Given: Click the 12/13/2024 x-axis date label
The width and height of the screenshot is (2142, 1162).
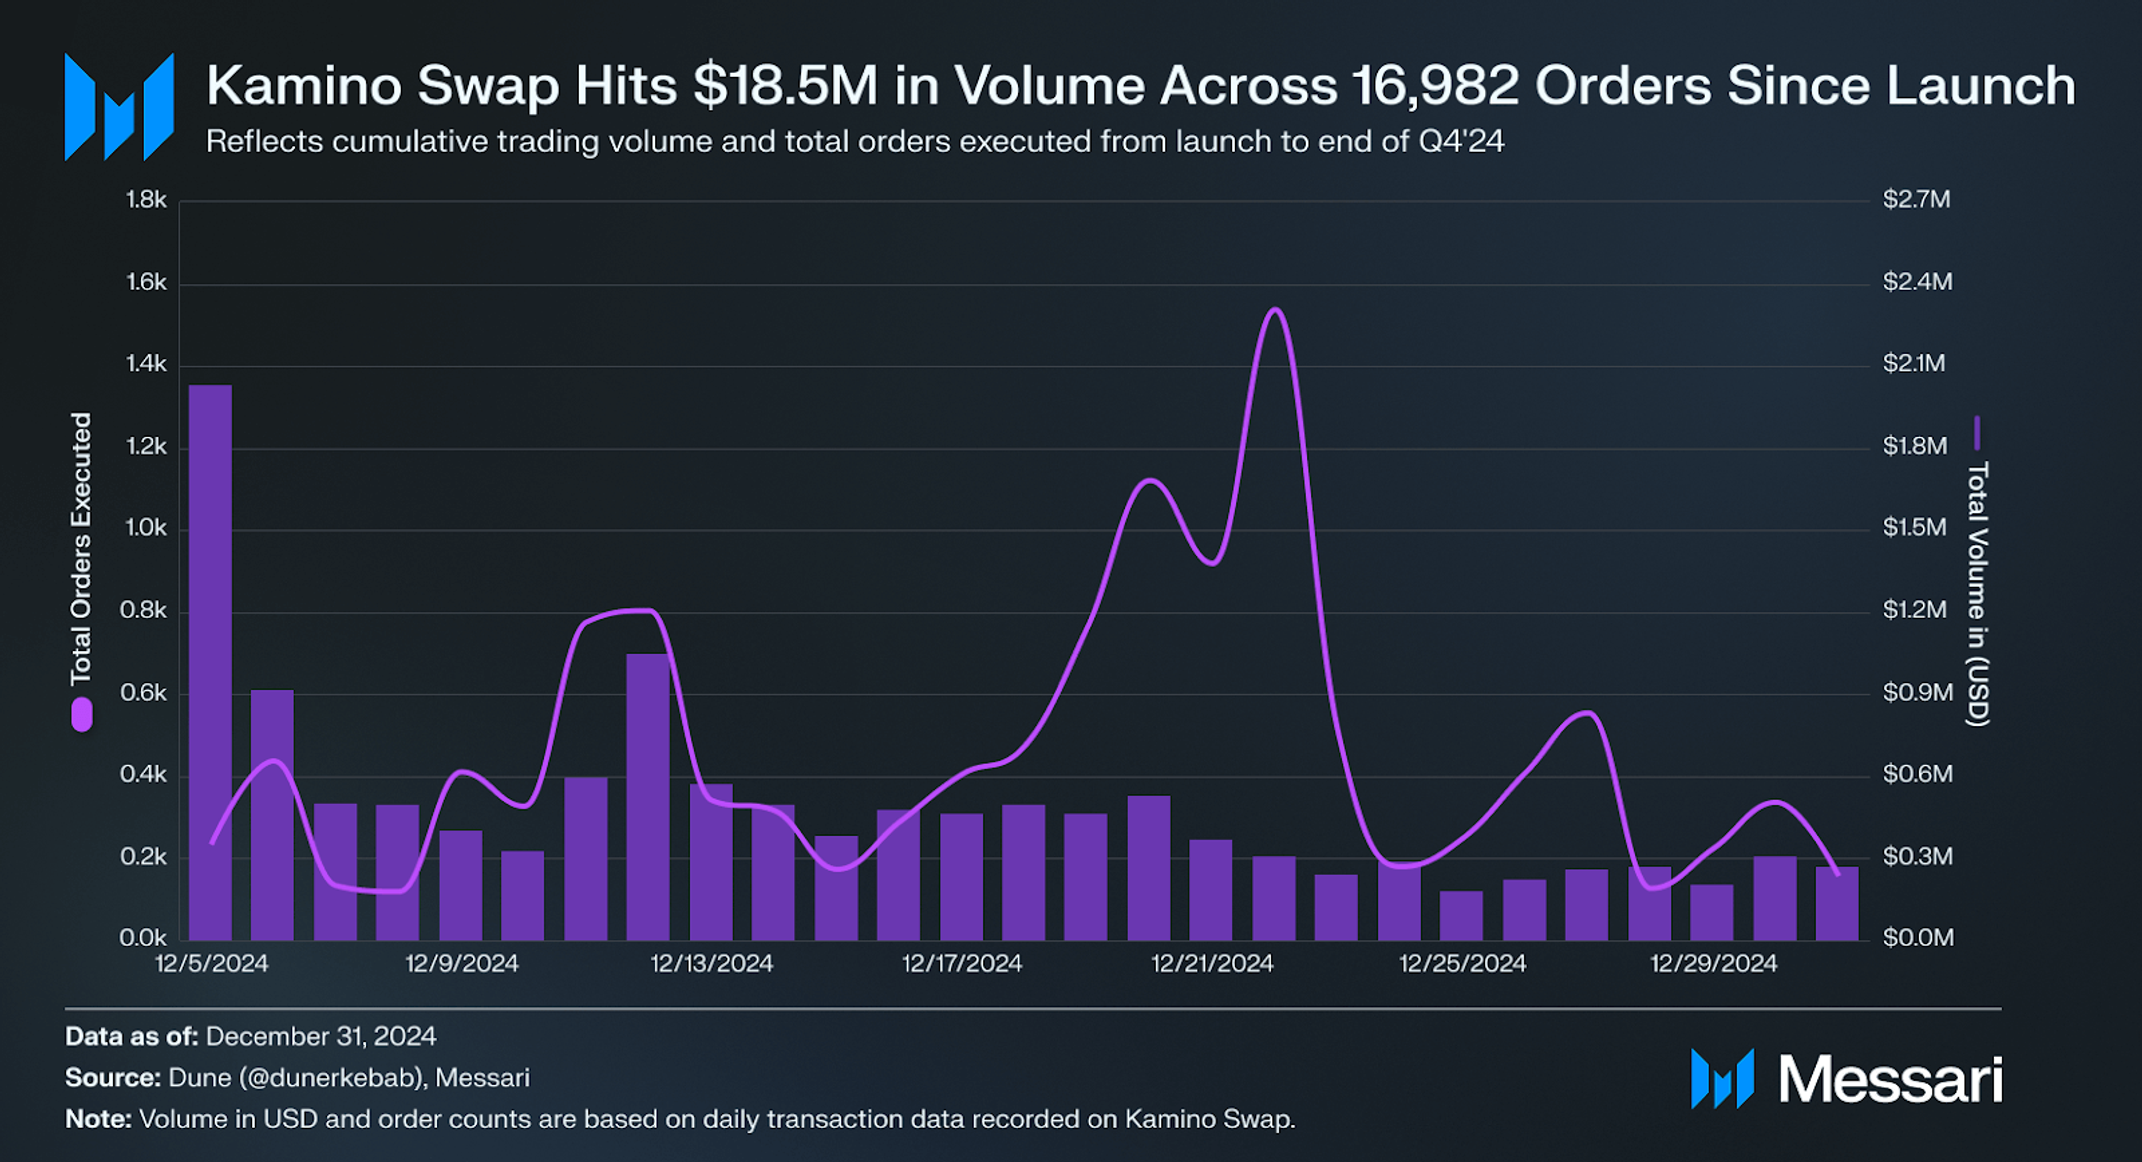Looking at the screenshot, I should pyautogui.click(x=711, y=964).
